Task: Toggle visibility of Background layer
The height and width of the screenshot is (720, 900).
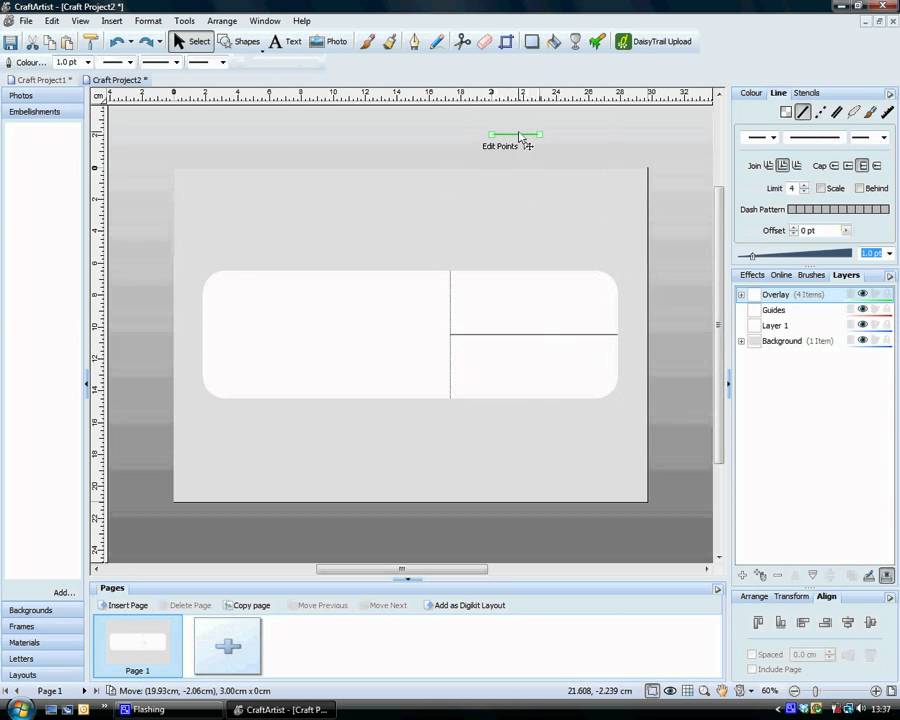Action: (862, 340)
